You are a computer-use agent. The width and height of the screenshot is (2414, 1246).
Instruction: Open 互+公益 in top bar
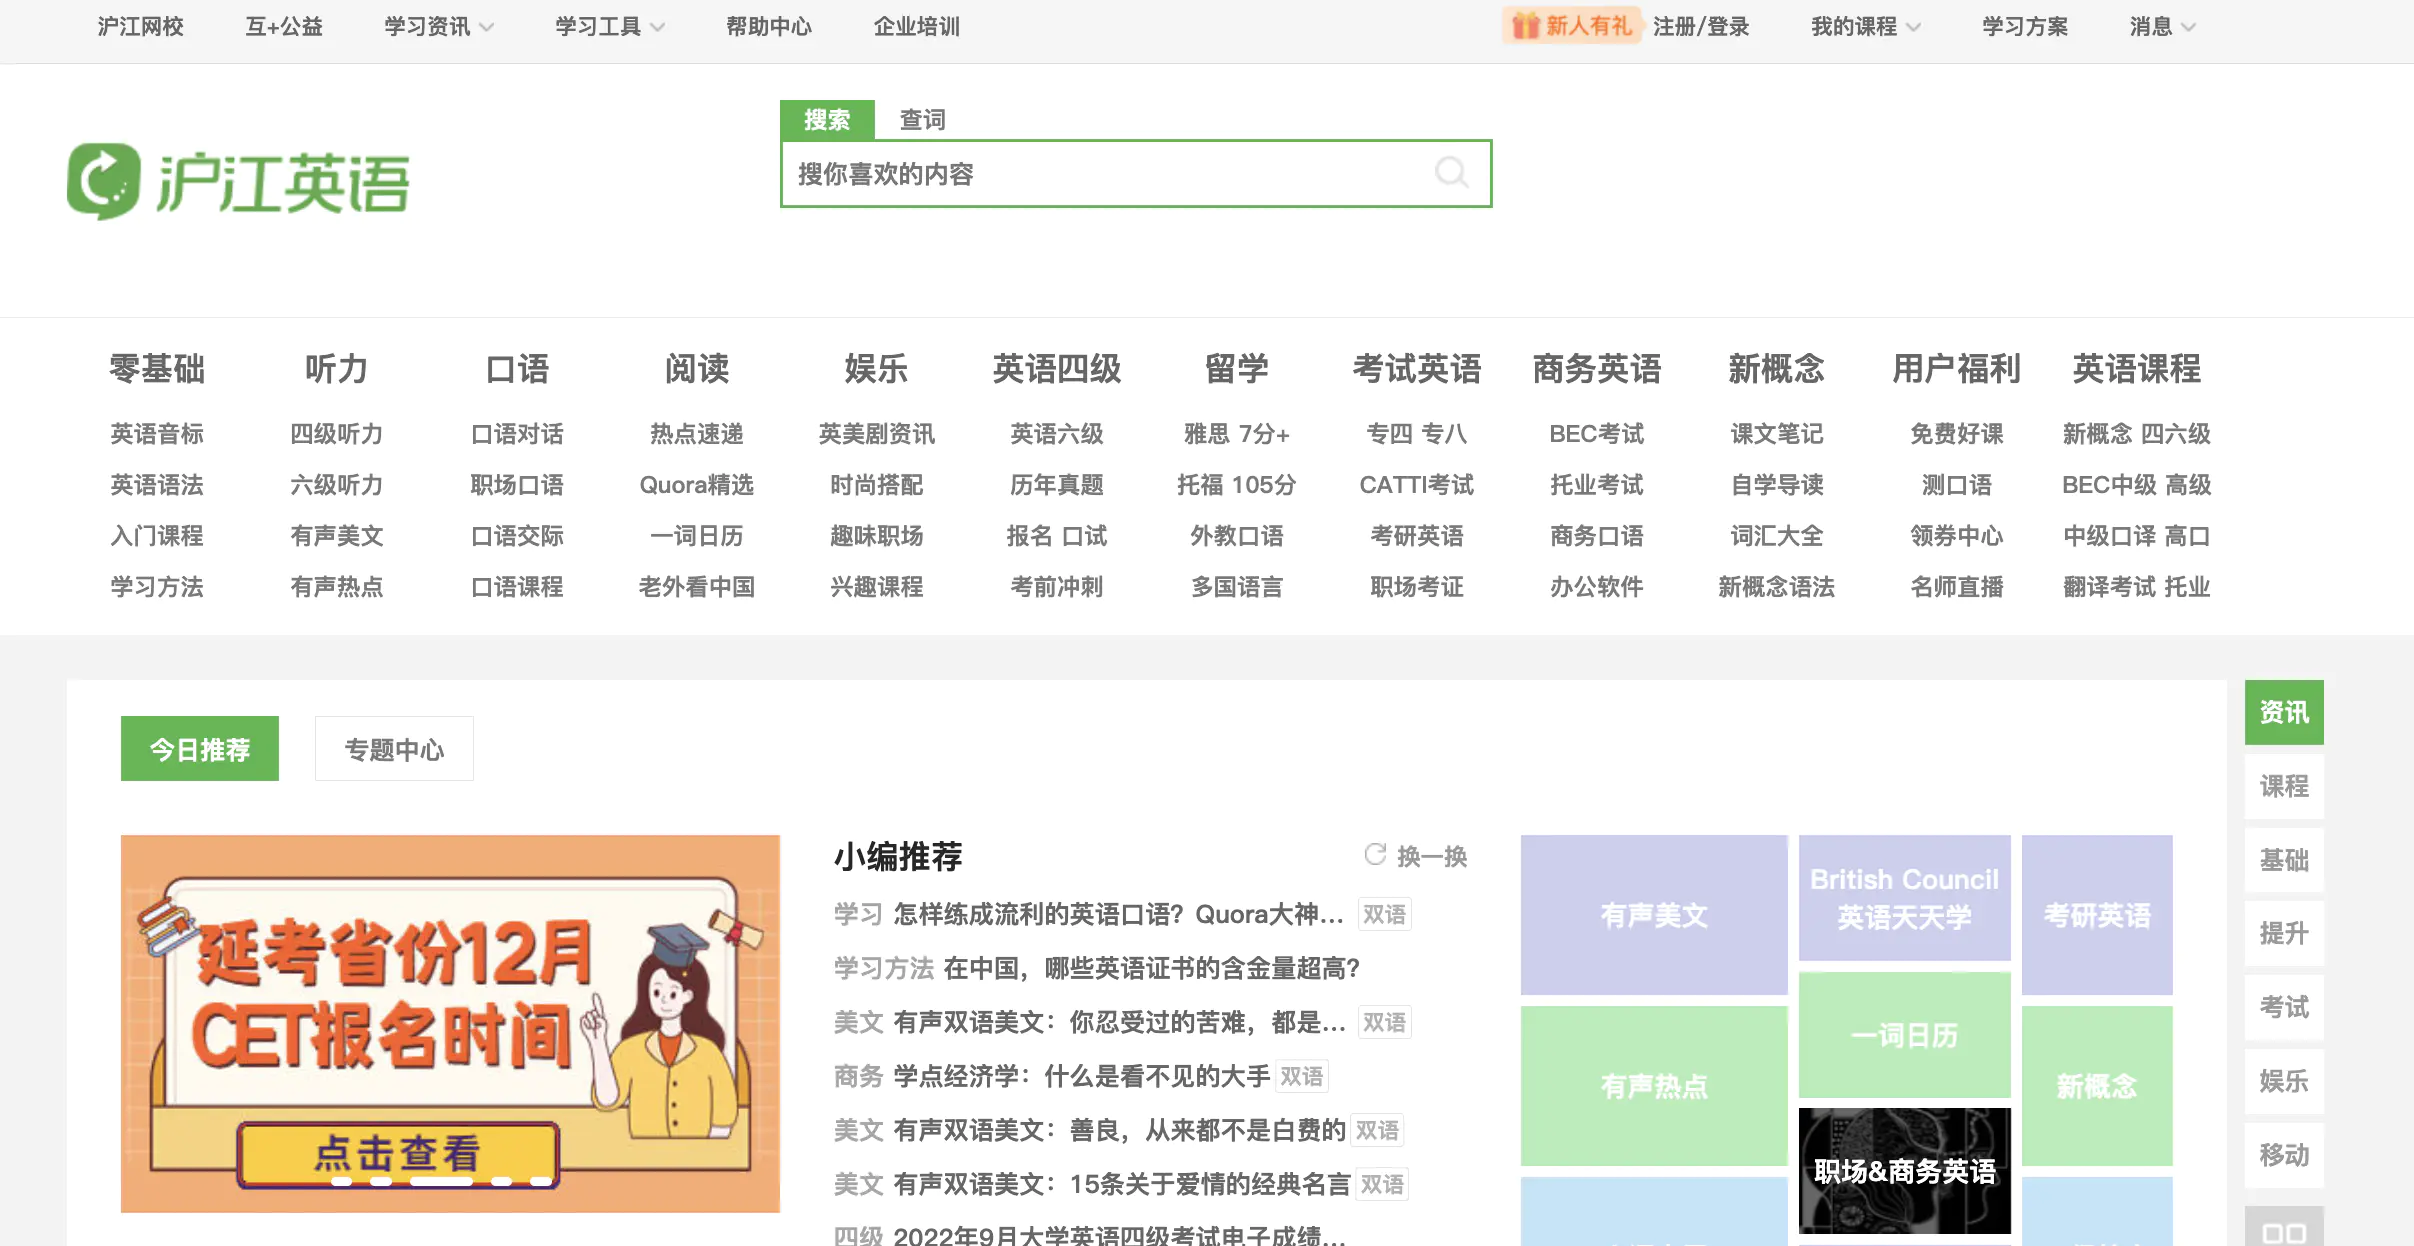click(284, 27)
